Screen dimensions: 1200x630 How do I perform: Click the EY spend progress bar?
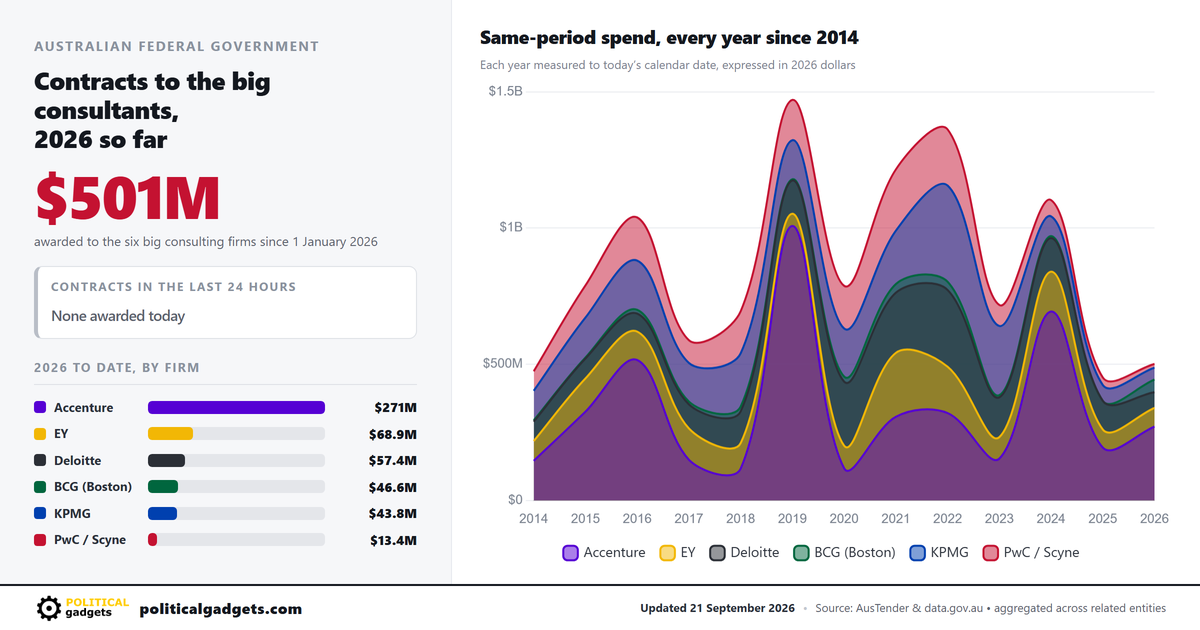tap(237, 434)
